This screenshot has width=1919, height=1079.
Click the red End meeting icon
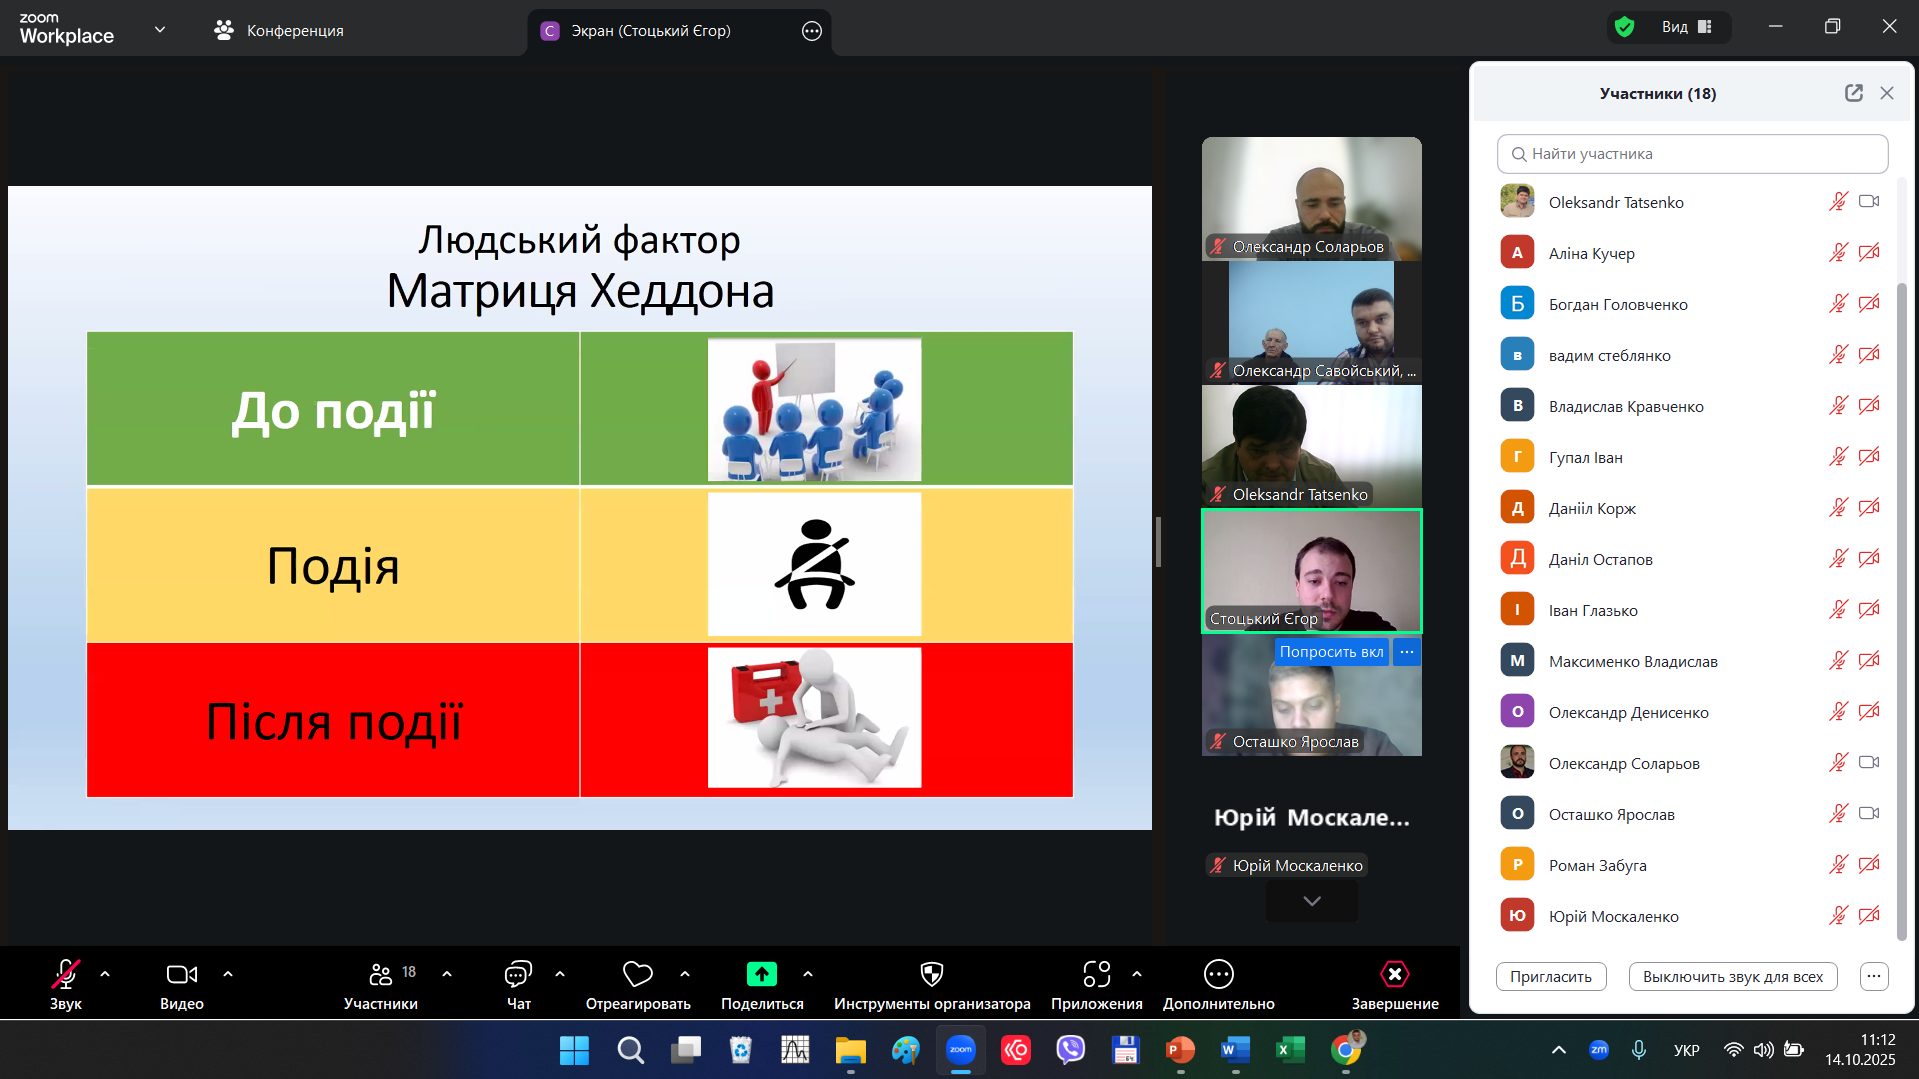(x=1394, y=974)
